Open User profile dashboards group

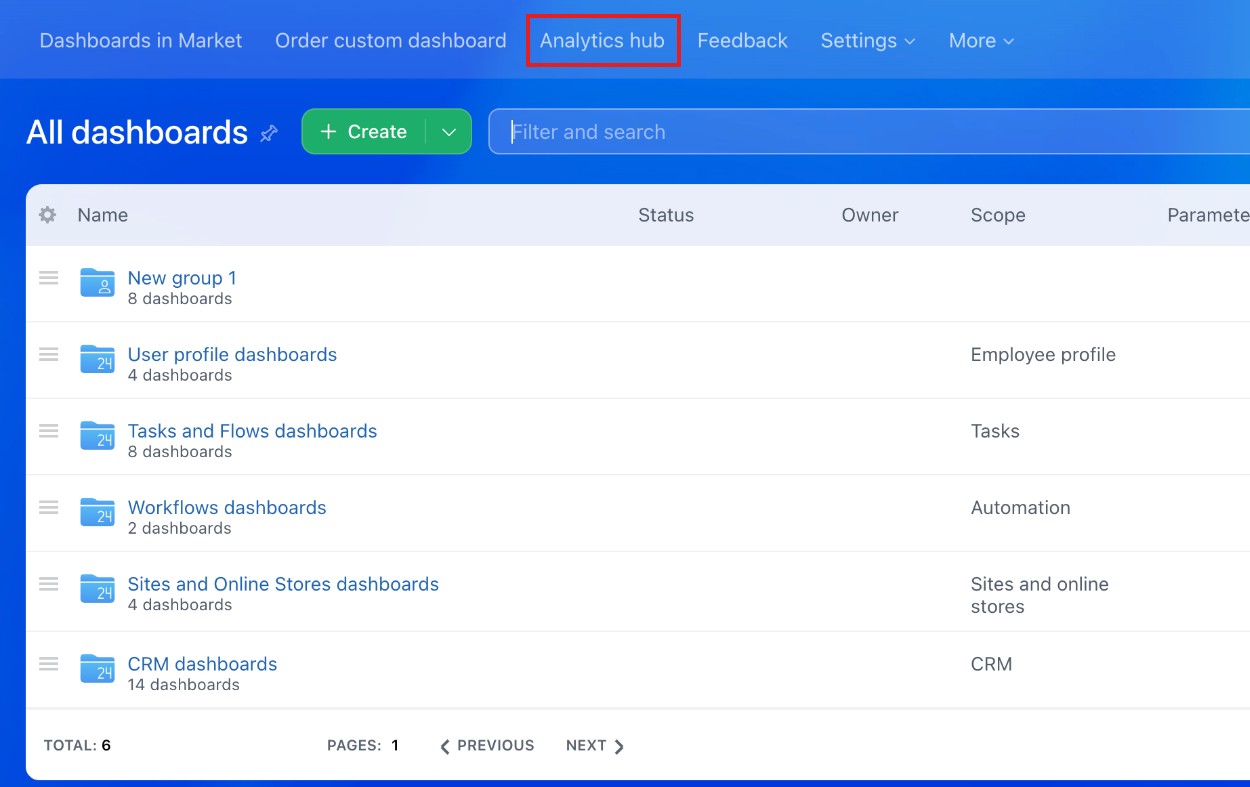click(x=232, y=354)
